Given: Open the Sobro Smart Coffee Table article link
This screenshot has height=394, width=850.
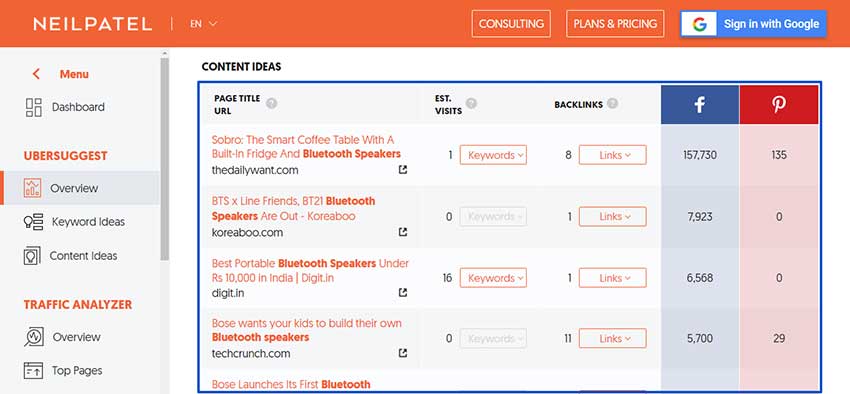Looking at the screenshot, I should [306, 146].
